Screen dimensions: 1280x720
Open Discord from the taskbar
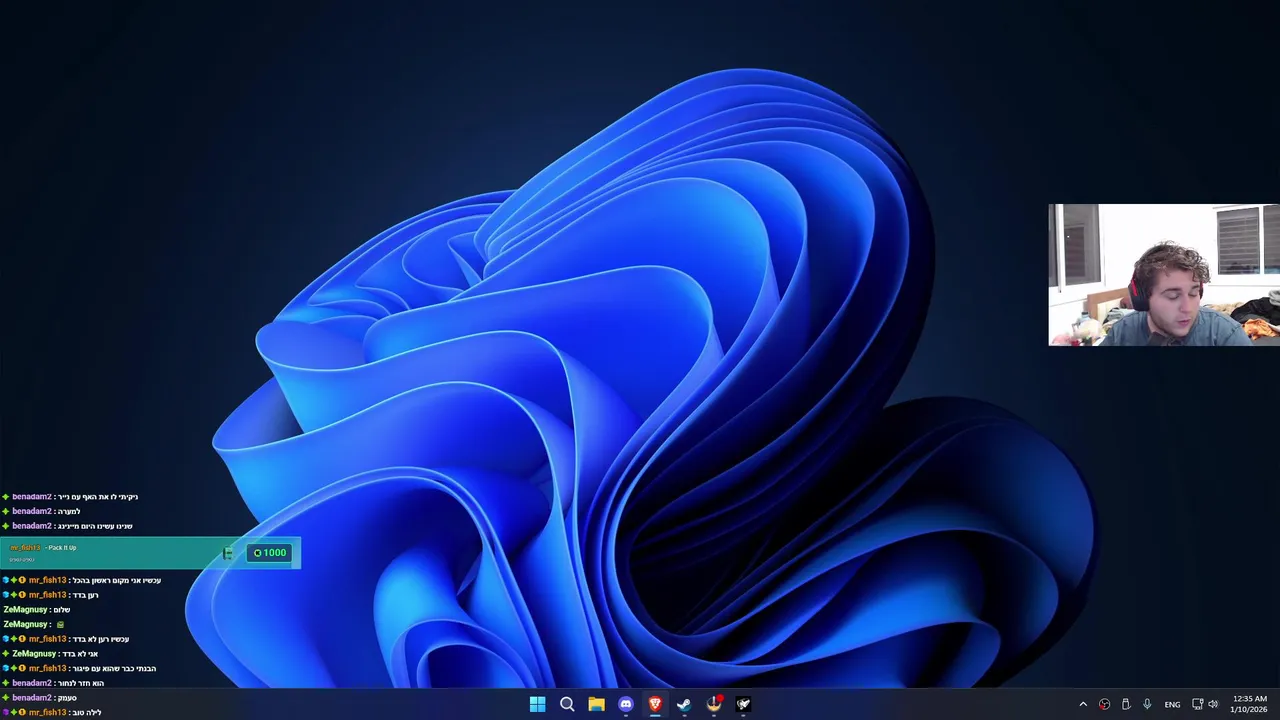[x=626, y=704]
